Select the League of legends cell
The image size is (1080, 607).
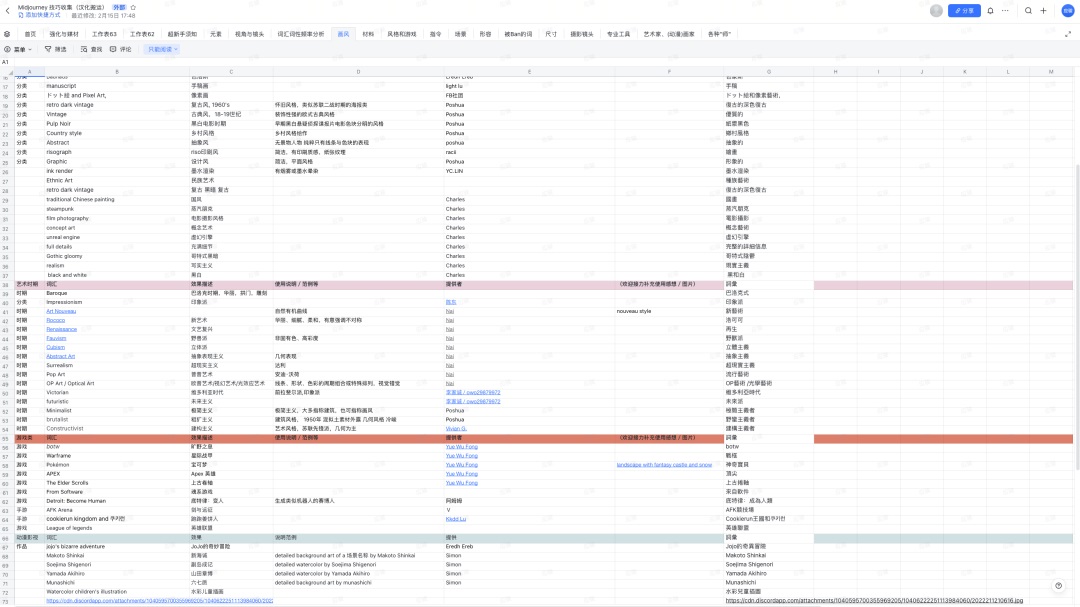click(117, 528)
